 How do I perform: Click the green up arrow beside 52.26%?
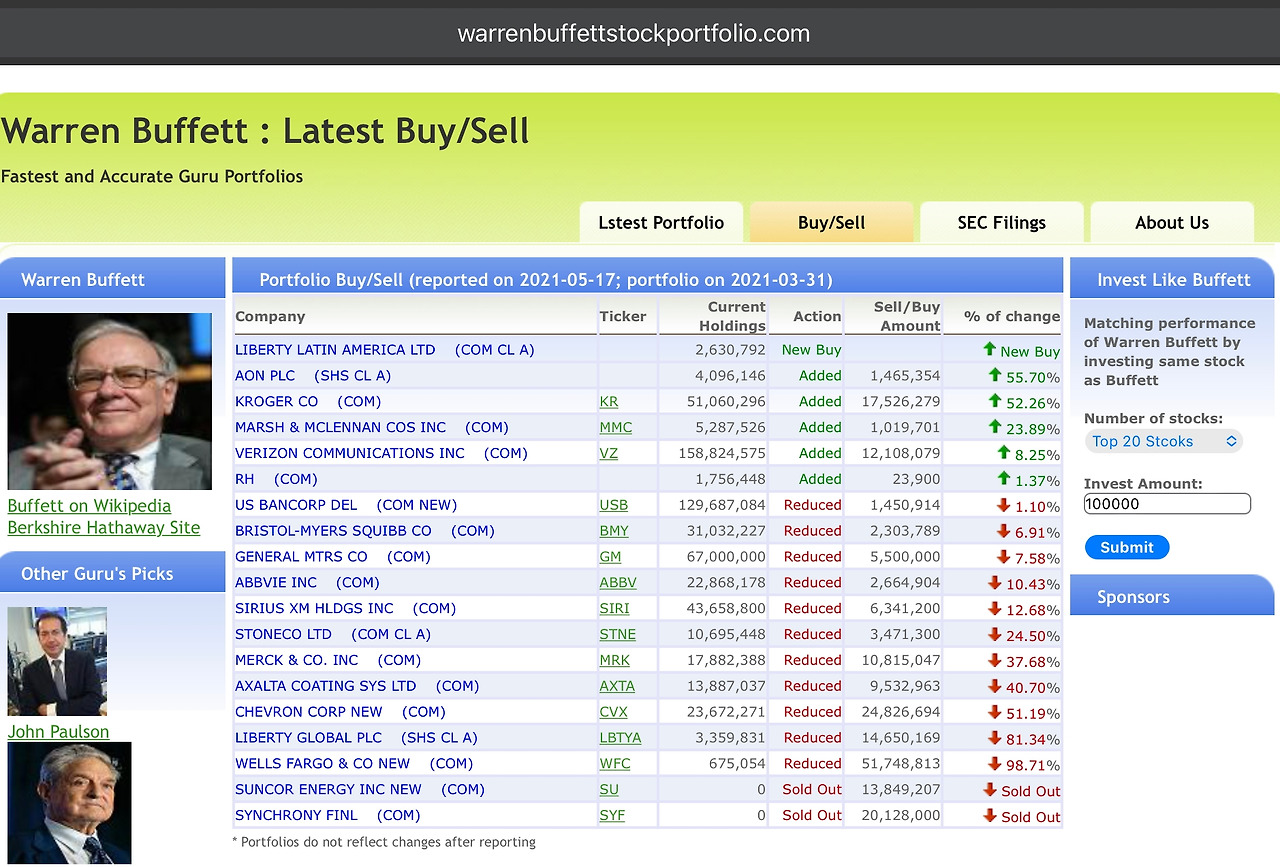click(994, 401)
